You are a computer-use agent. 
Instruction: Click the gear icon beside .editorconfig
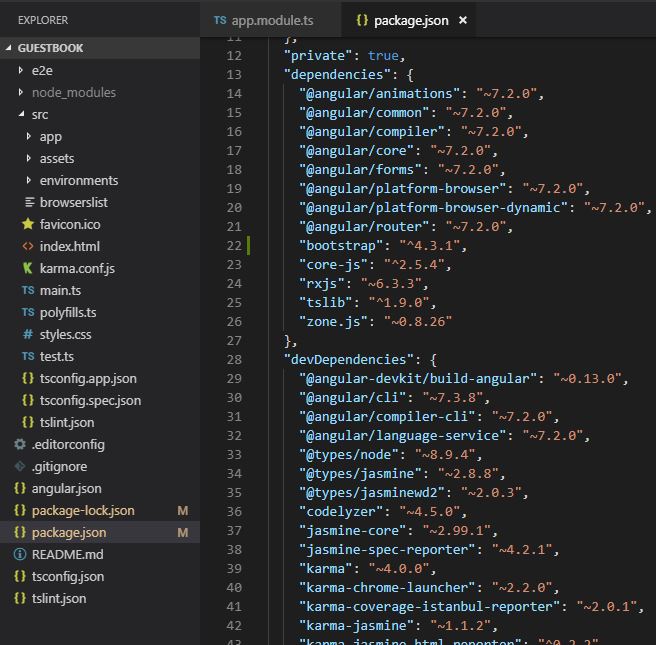(20, 444)
